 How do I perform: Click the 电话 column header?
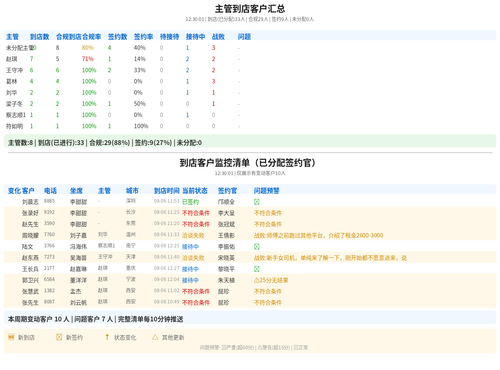tap(50, 191)
